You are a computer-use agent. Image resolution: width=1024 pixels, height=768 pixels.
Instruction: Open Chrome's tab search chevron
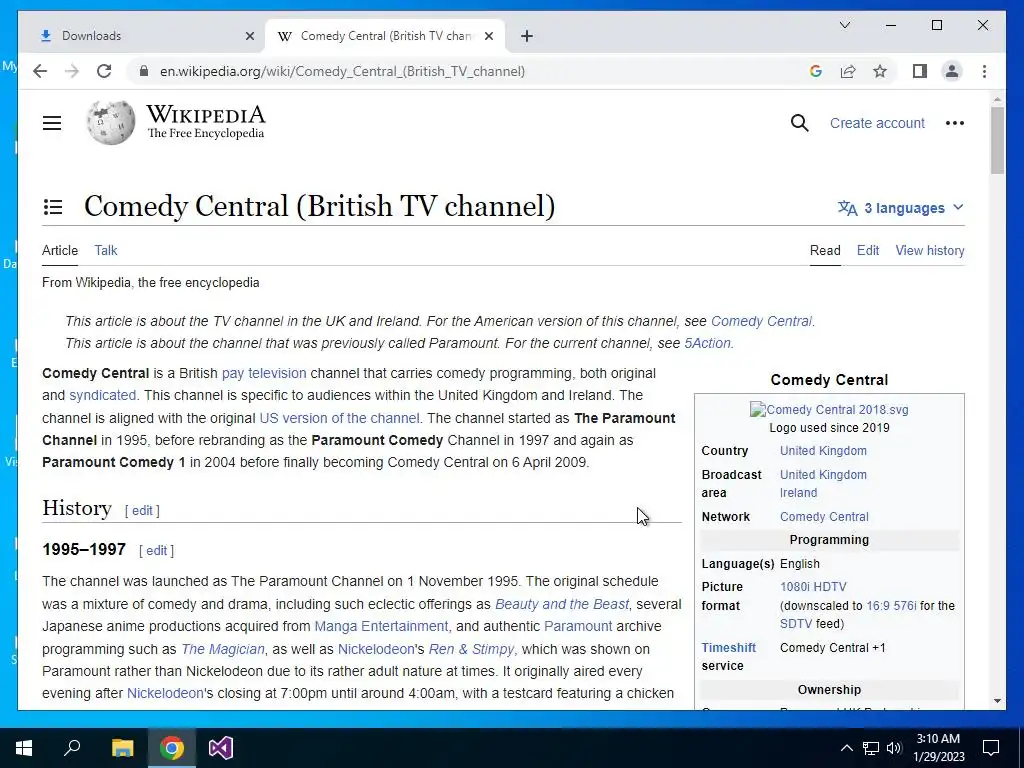click(844, 25)
